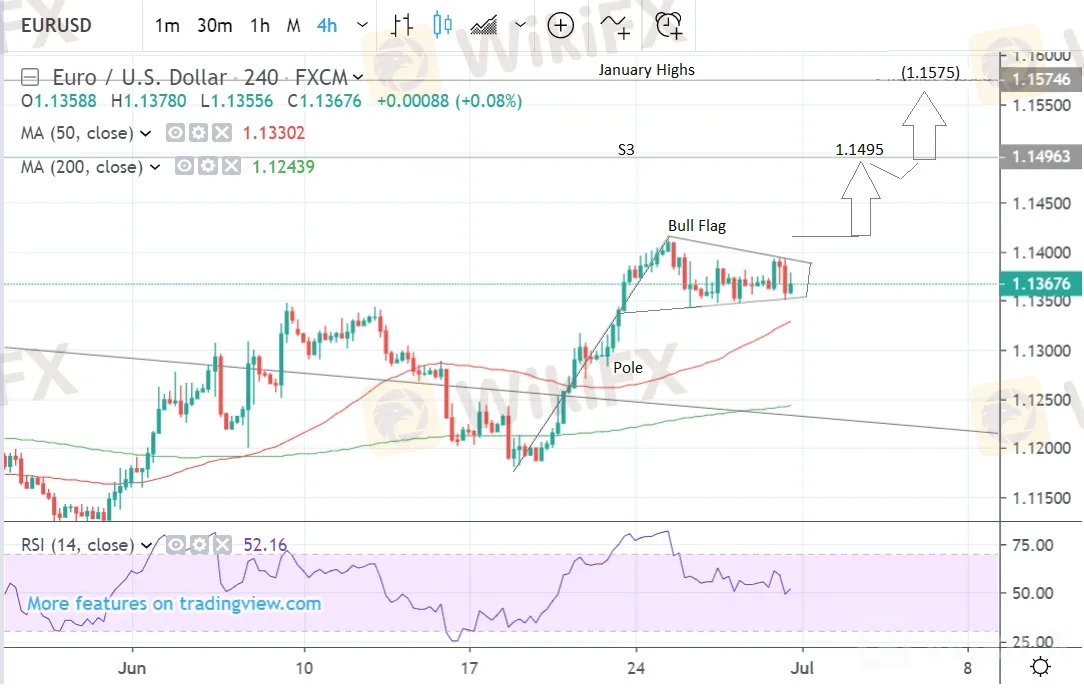Collapse the legend with the minus box

coord(31,76)
